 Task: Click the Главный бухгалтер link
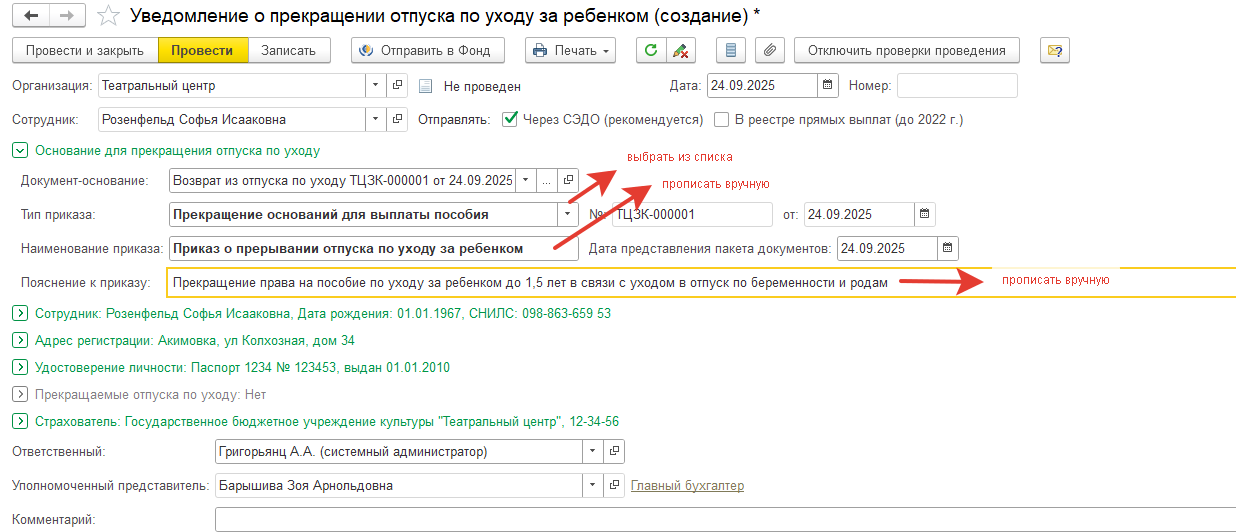687,486
